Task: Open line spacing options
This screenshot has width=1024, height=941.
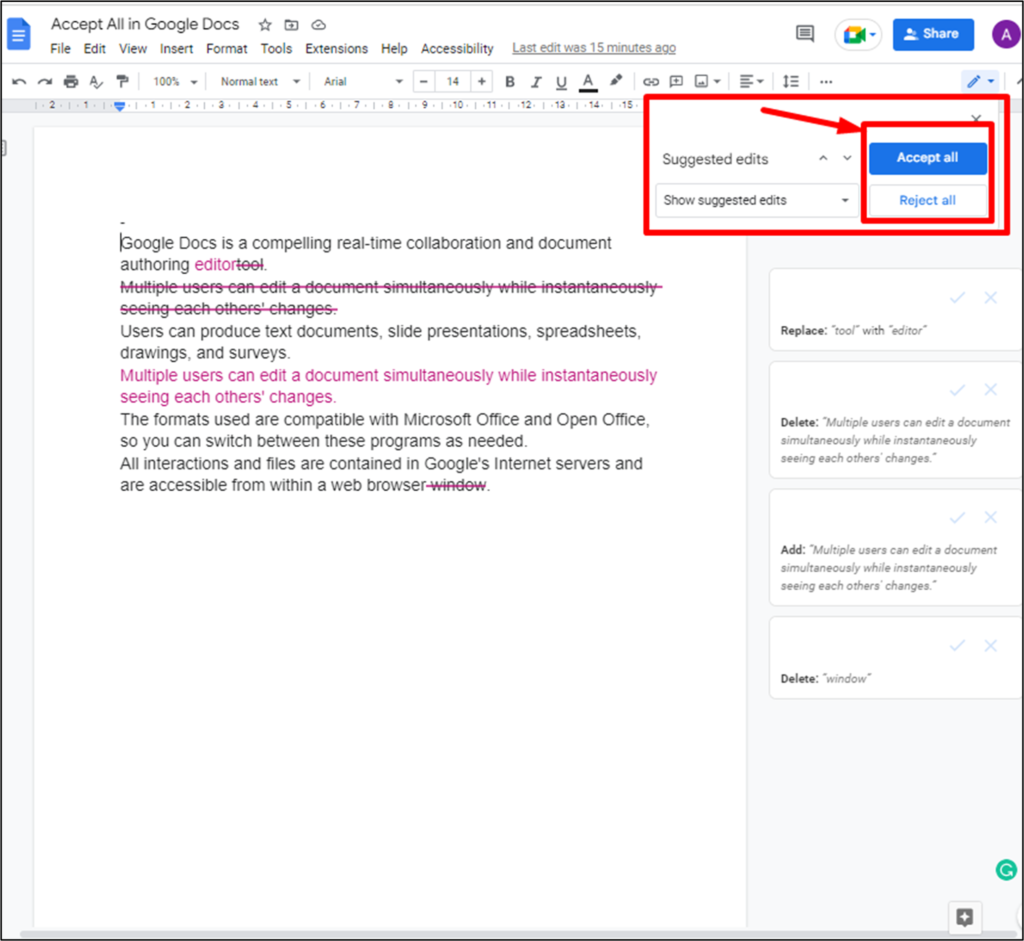Action: (x=790, y=82)
